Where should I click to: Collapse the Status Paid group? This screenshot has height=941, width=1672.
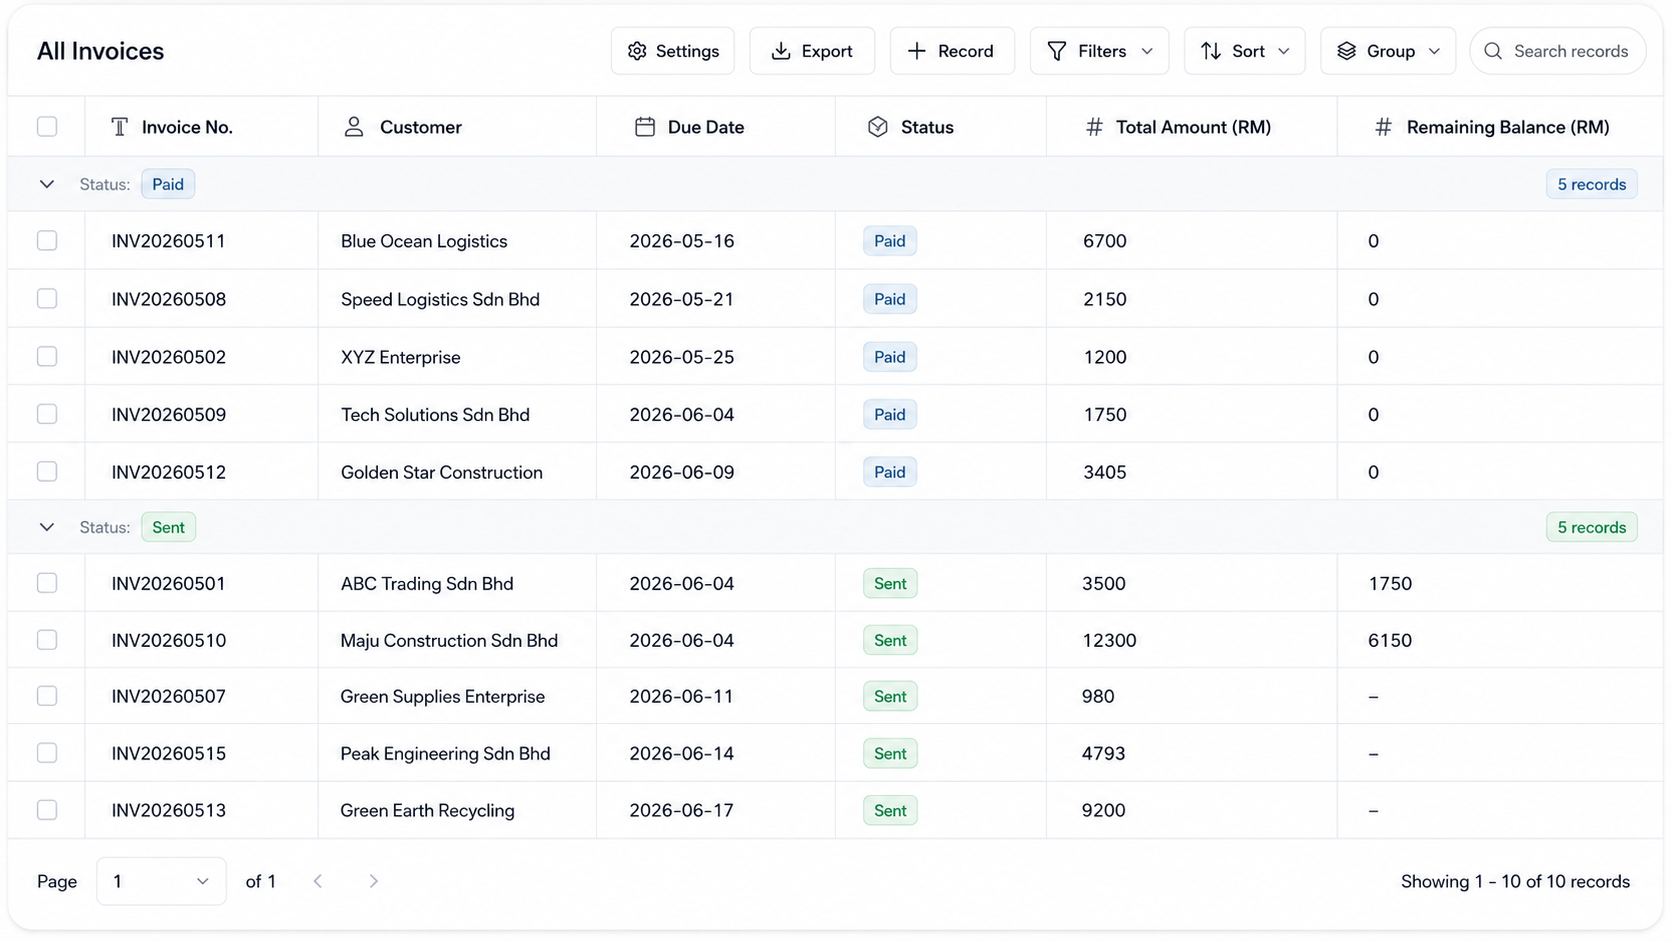pos(47,184)
